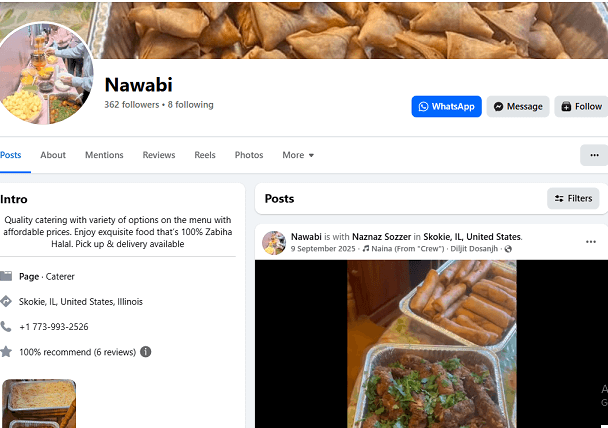
Task: Switch to the About tab
Action: coord(53,155)
